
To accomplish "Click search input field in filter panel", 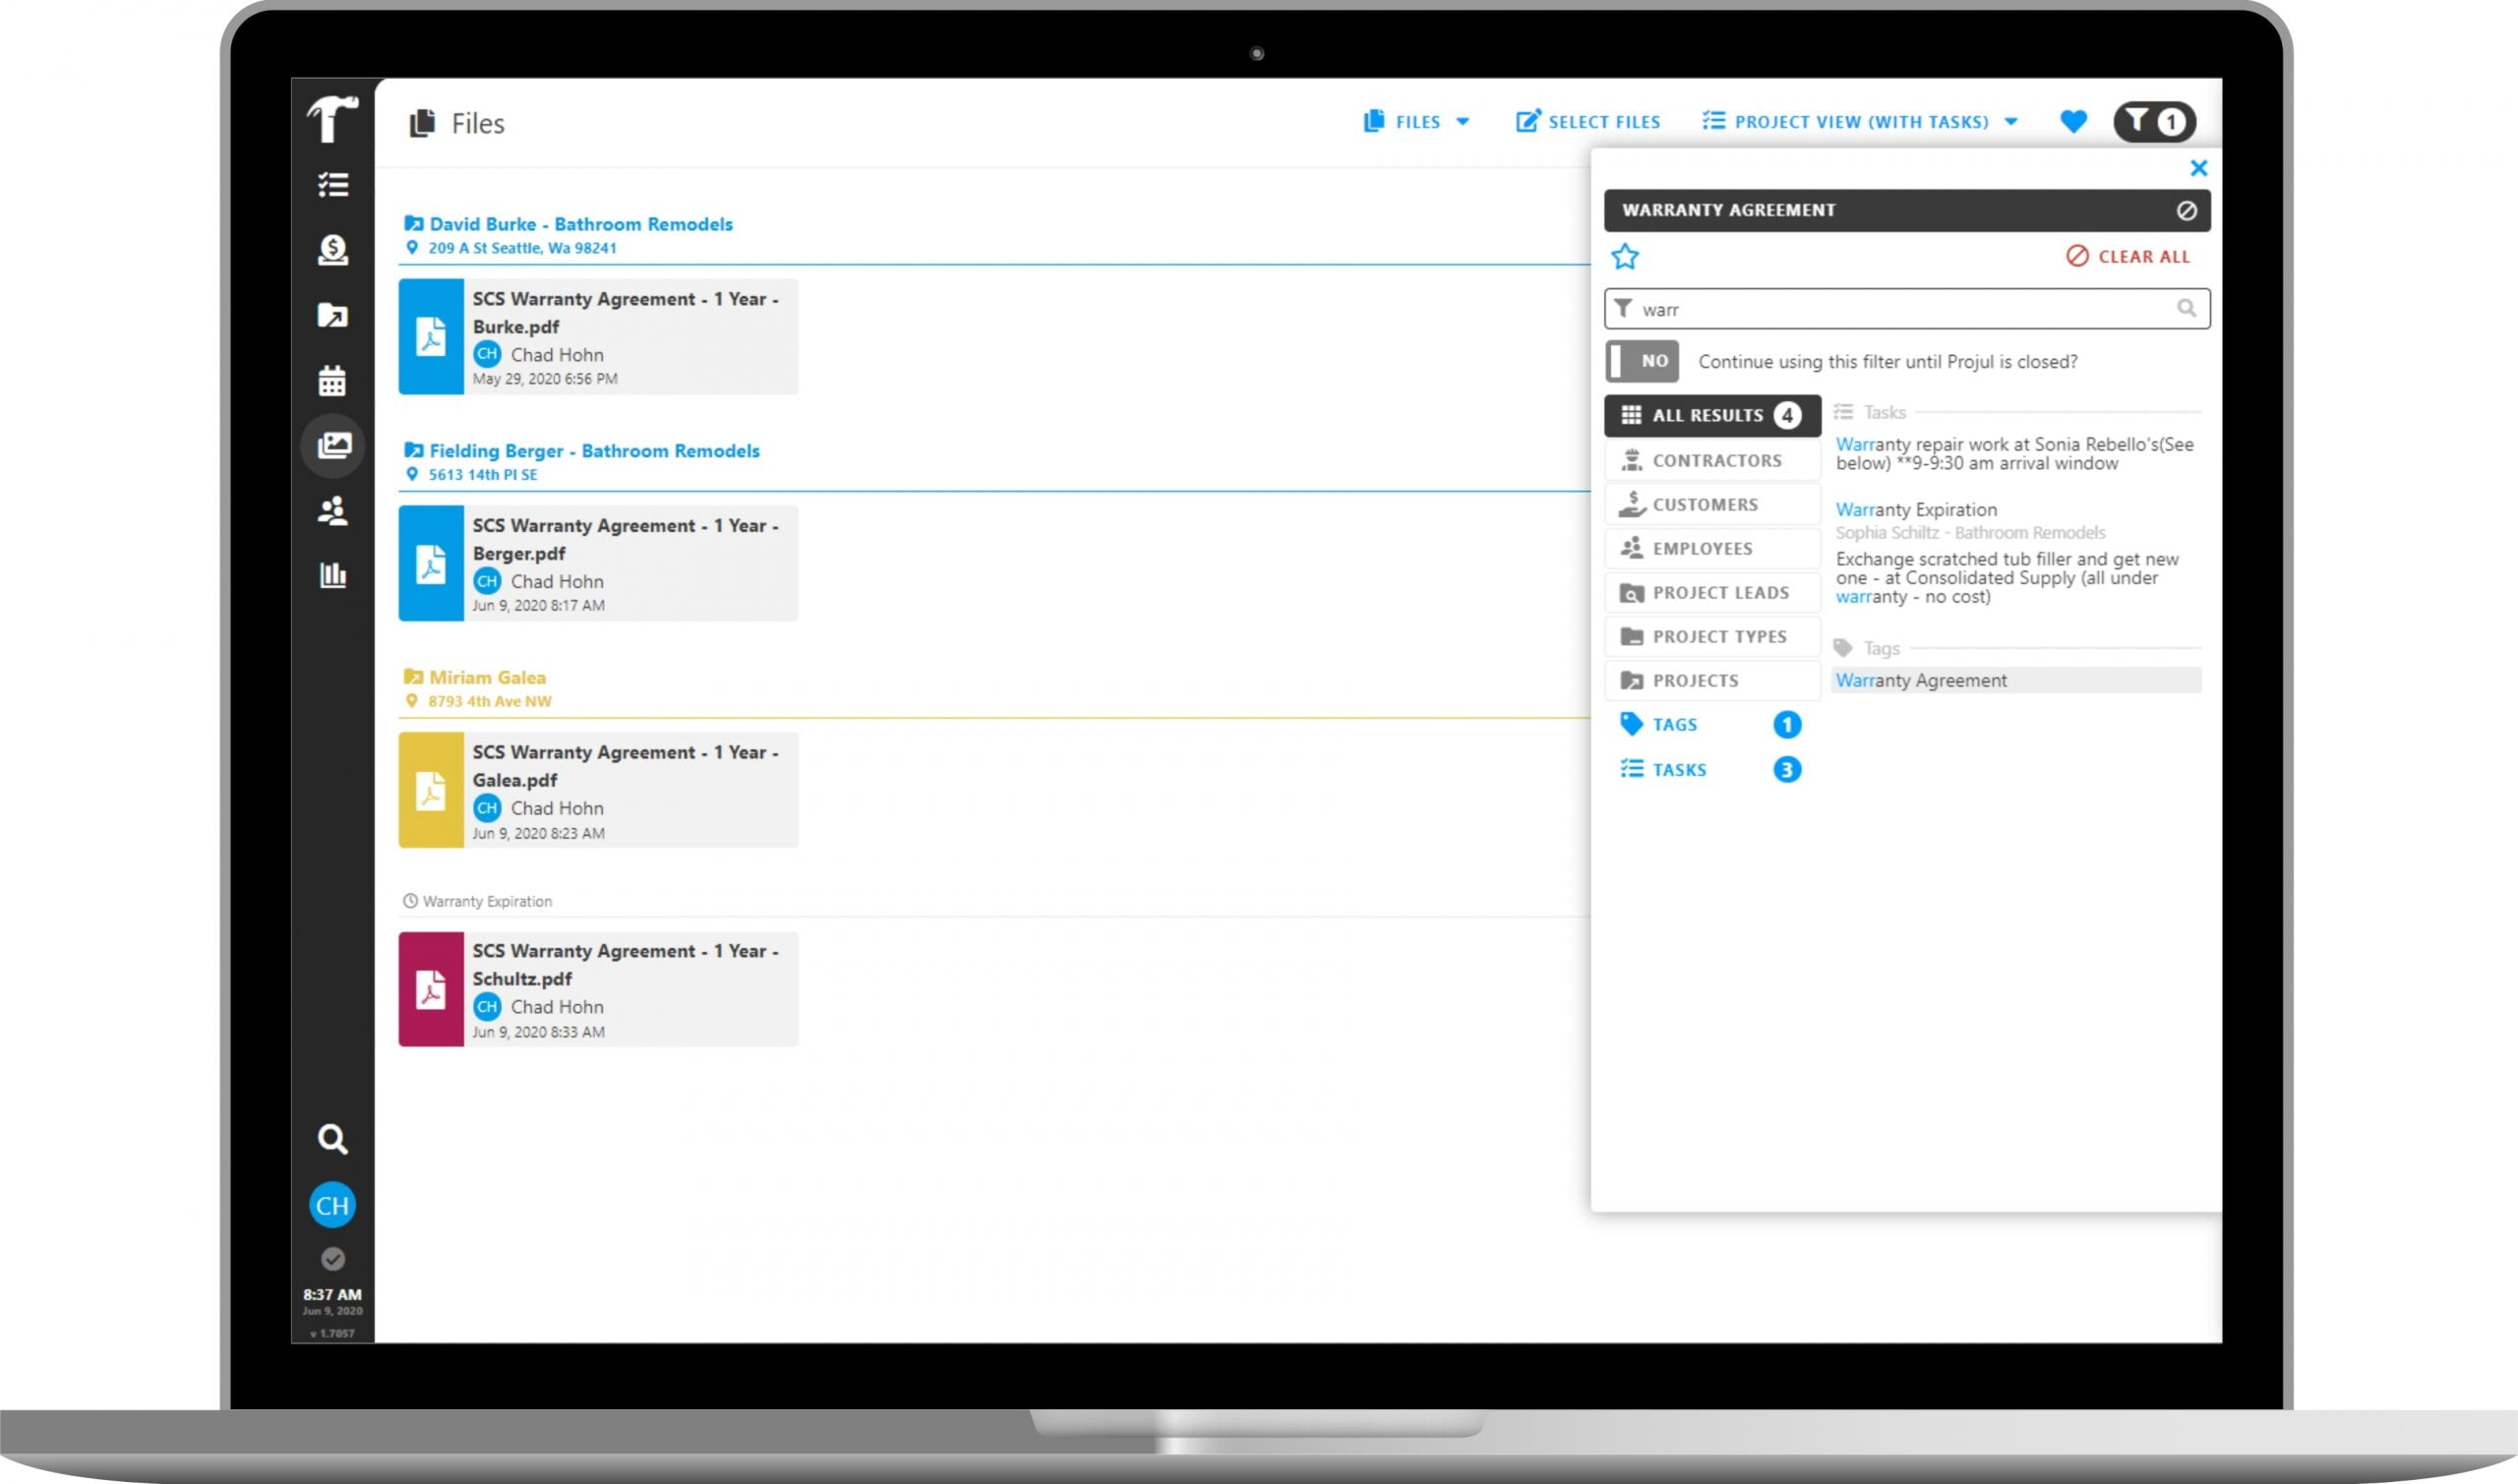I will (x=1906, y=308).
